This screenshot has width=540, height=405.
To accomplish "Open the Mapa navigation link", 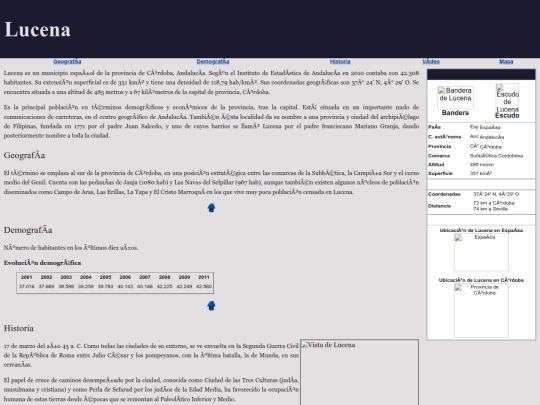I will click(506, 62).
